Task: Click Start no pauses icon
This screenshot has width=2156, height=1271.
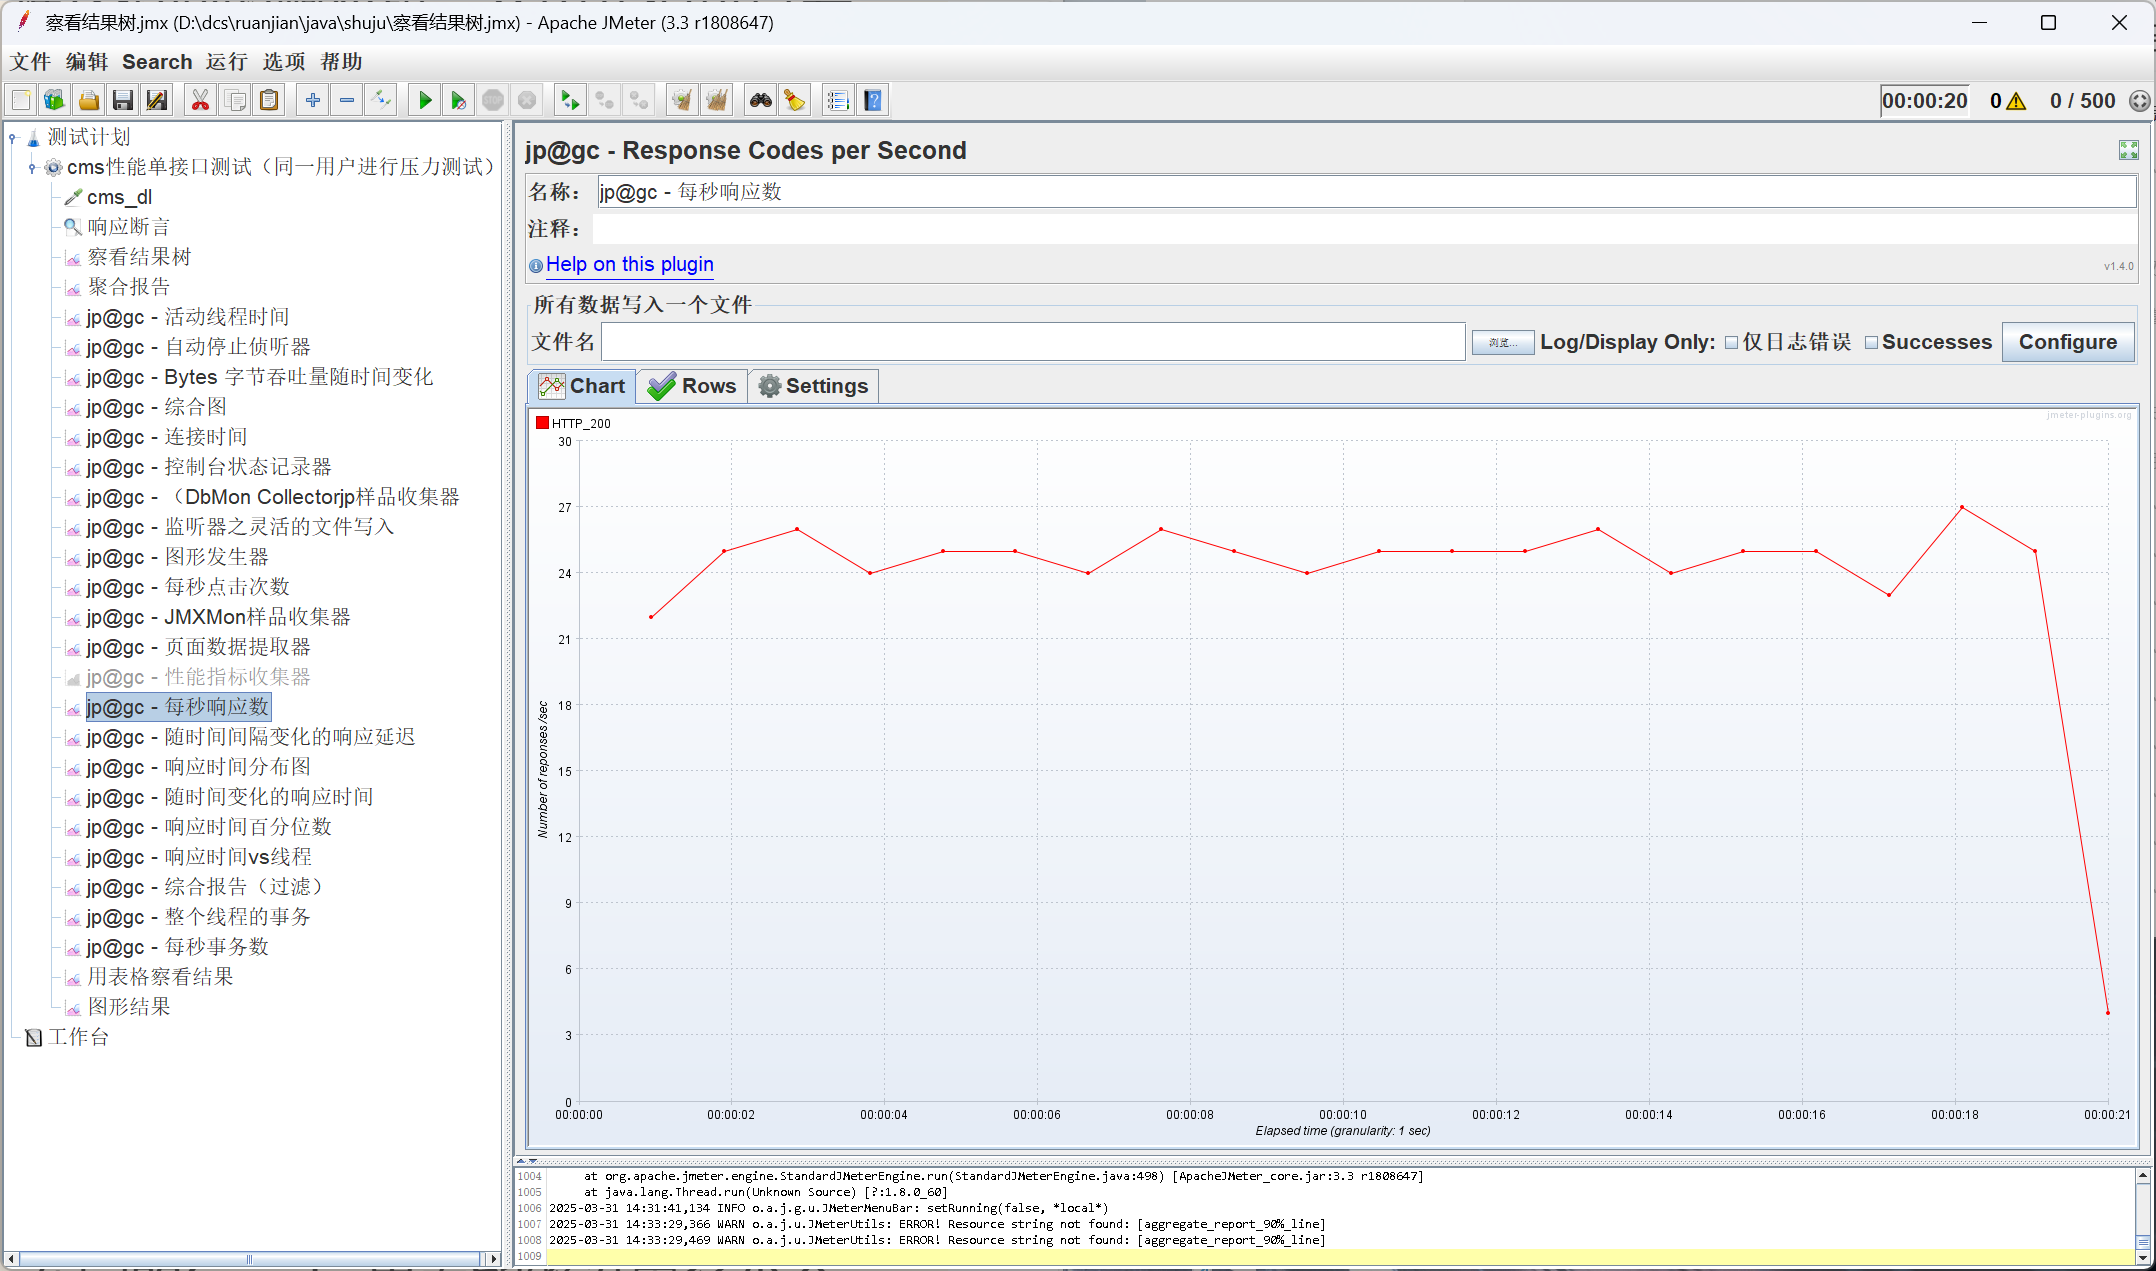Action: pos(459,100)
